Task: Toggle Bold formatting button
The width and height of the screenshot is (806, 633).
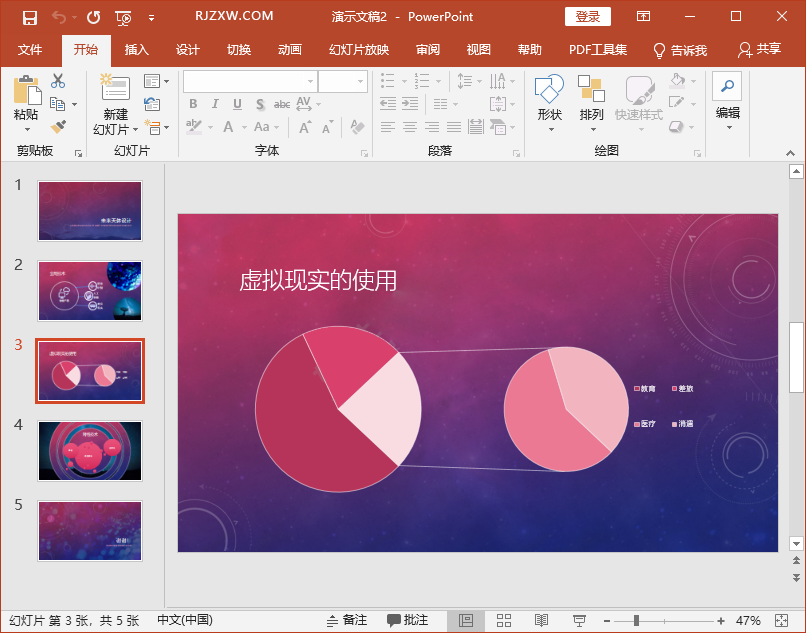Action: (193, 104)
